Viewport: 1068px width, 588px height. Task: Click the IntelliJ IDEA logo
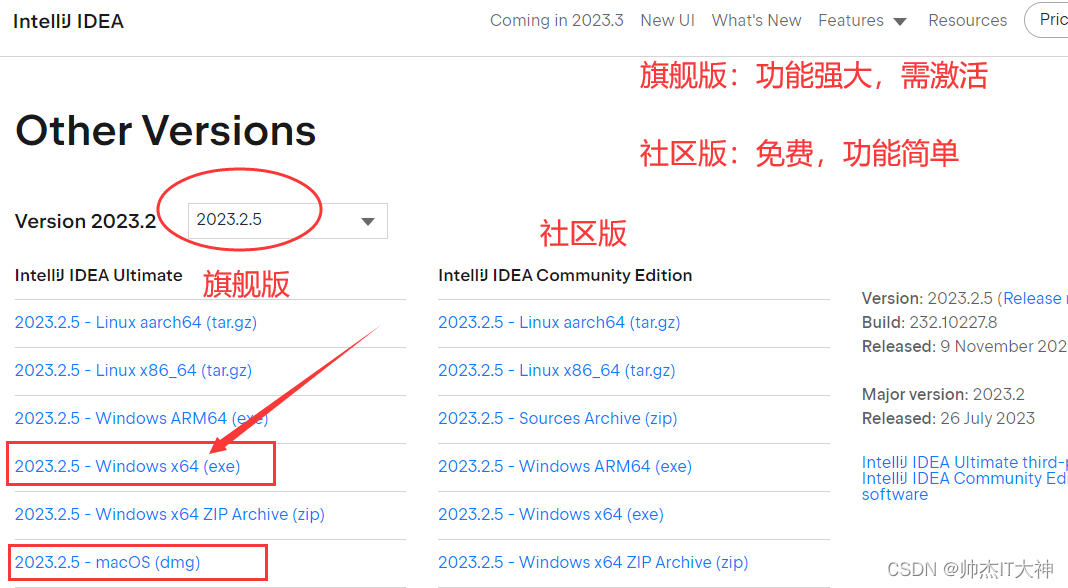click(68, 21)
